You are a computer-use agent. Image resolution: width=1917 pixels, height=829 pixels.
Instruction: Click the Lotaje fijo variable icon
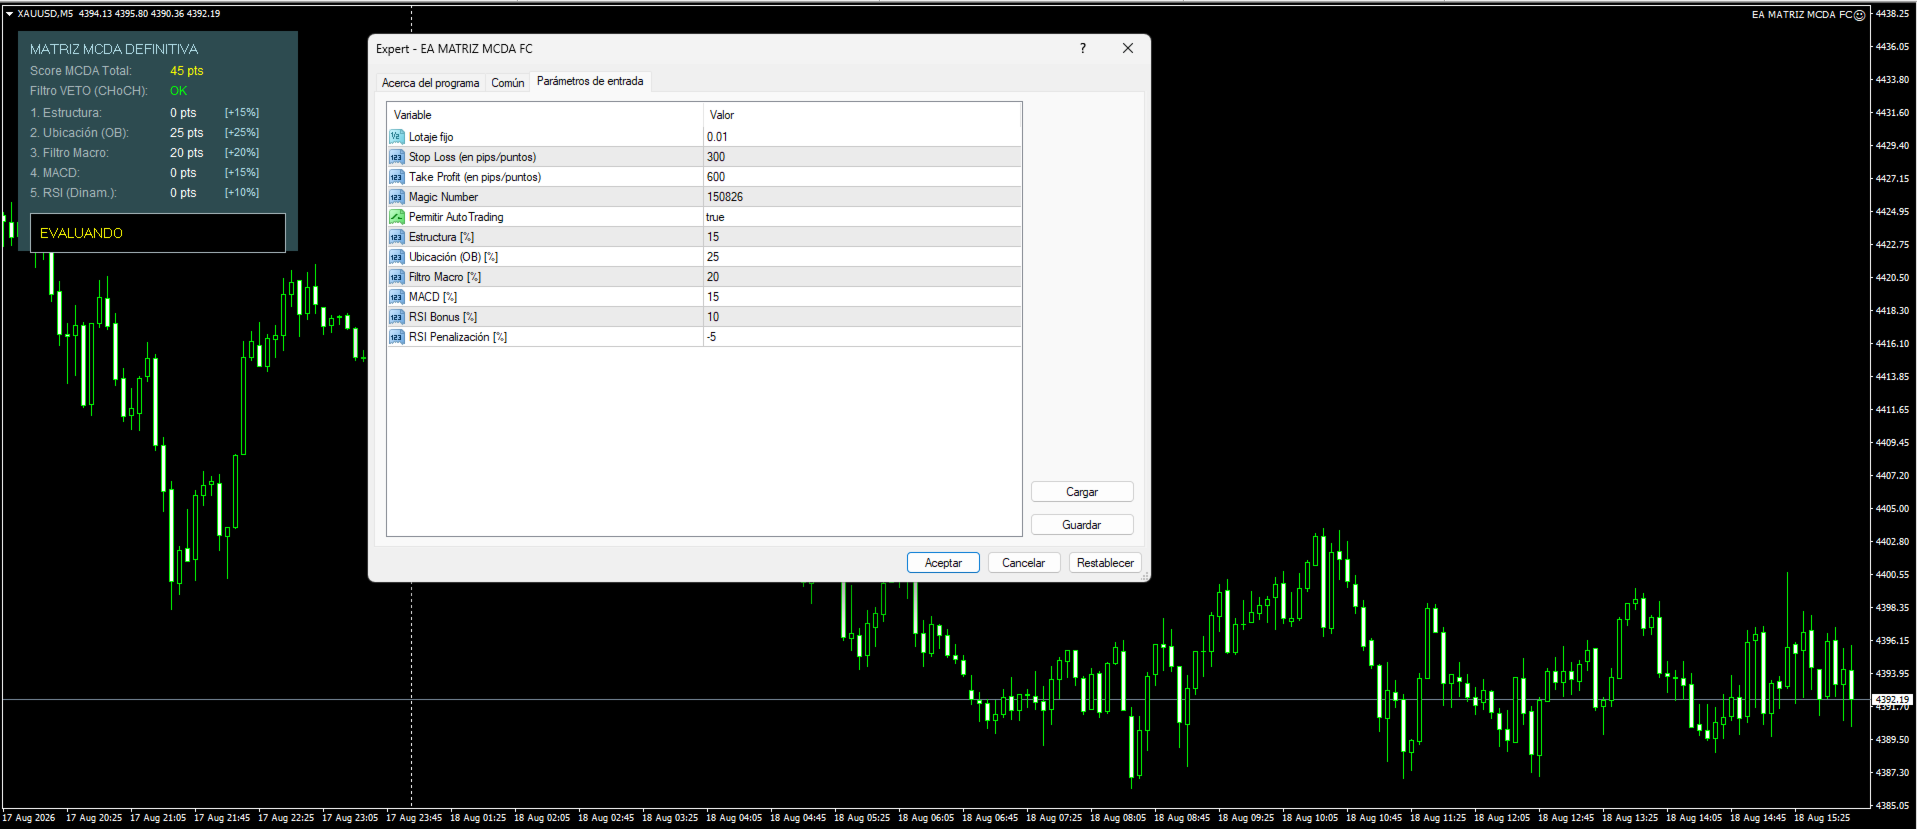click(397, 137)
